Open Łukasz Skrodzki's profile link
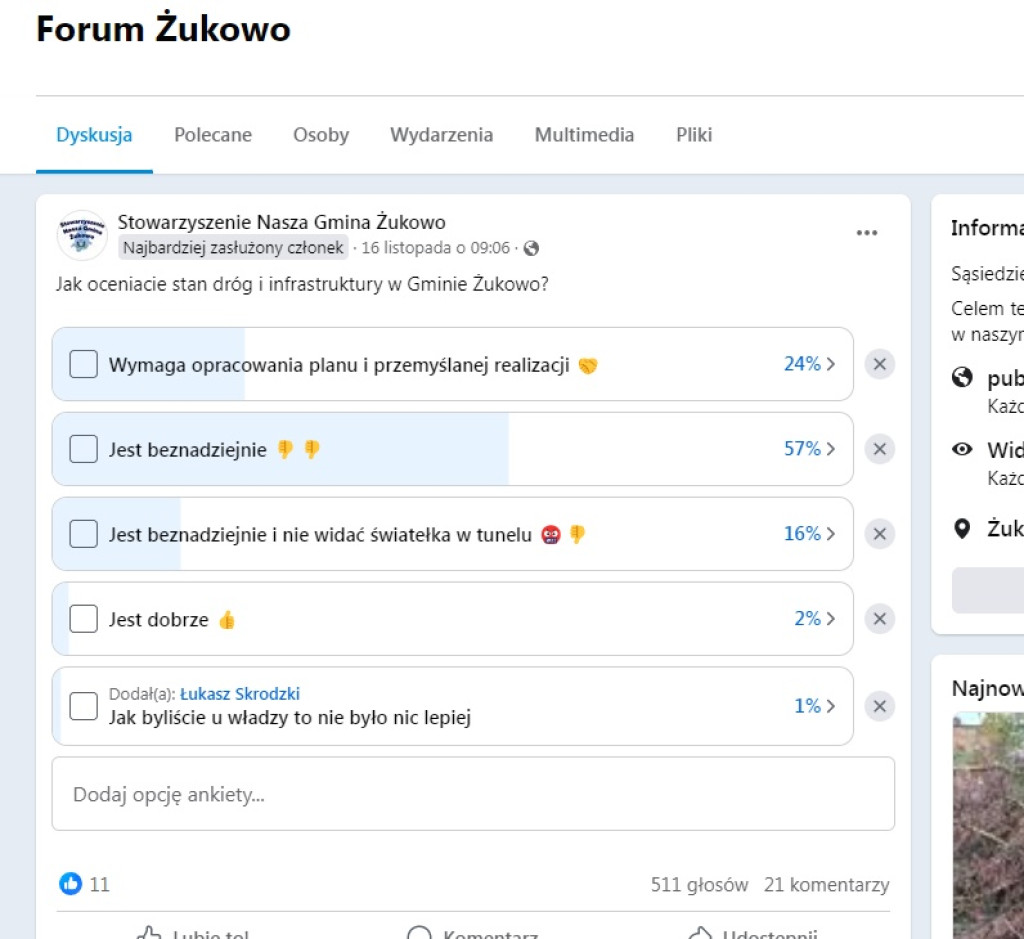 pyautogui.click(x=240, y=693)
